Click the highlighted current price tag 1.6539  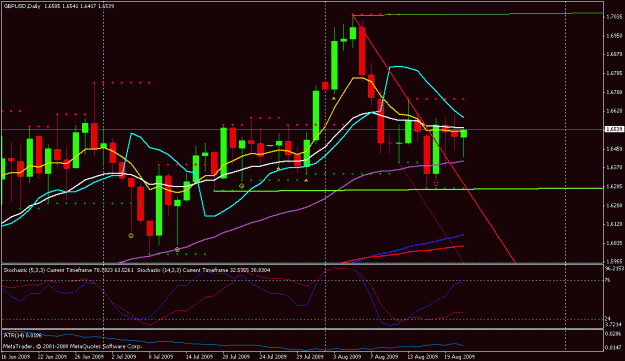pyautogui.click(x=614, y=129)
